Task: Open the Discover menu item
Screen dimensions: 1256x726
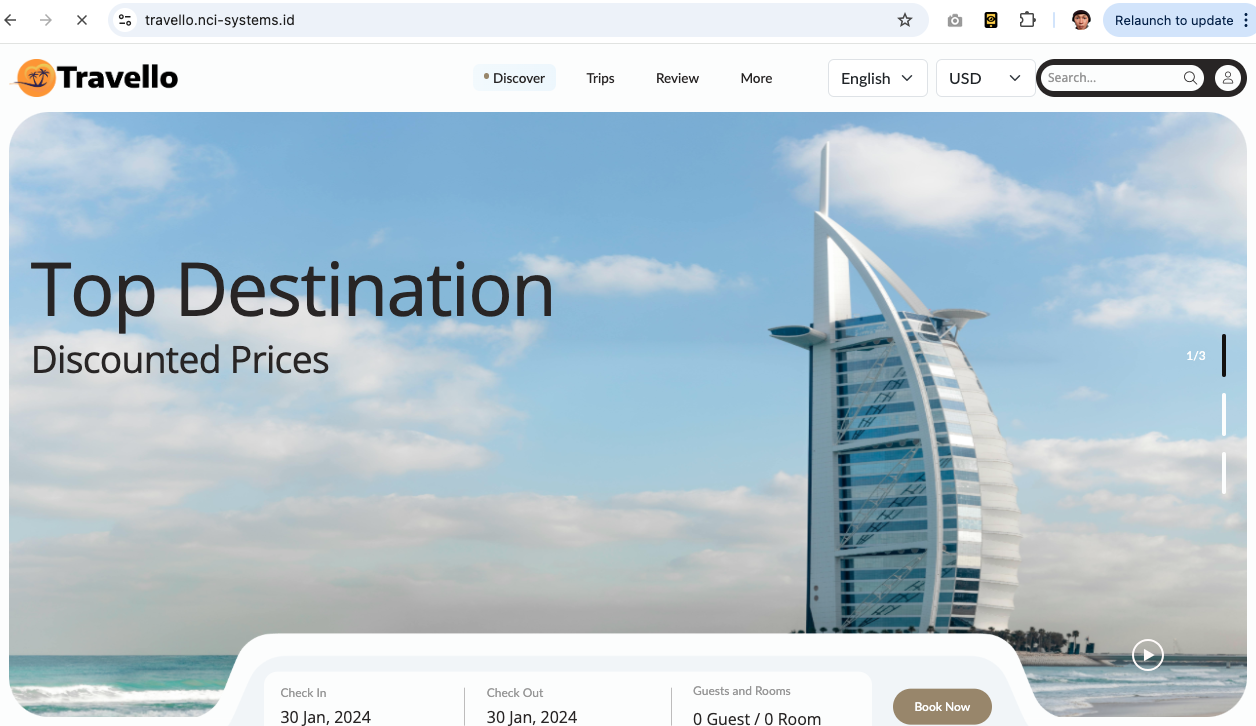Action: point(514,78)
